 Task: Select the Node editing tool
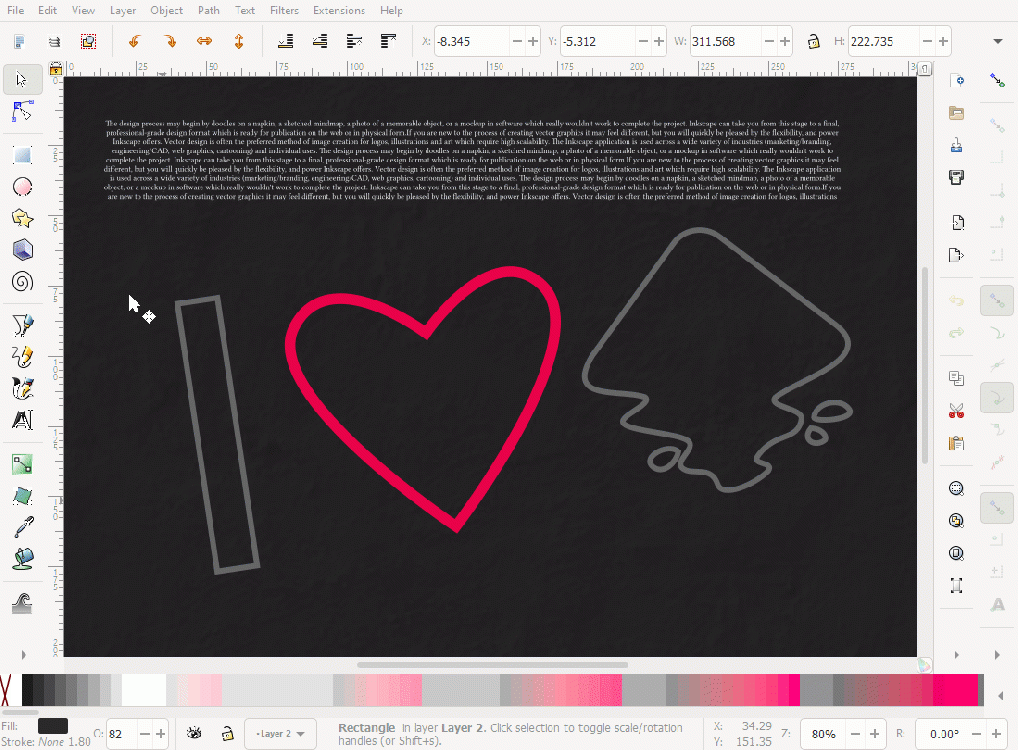coord(22,111)
